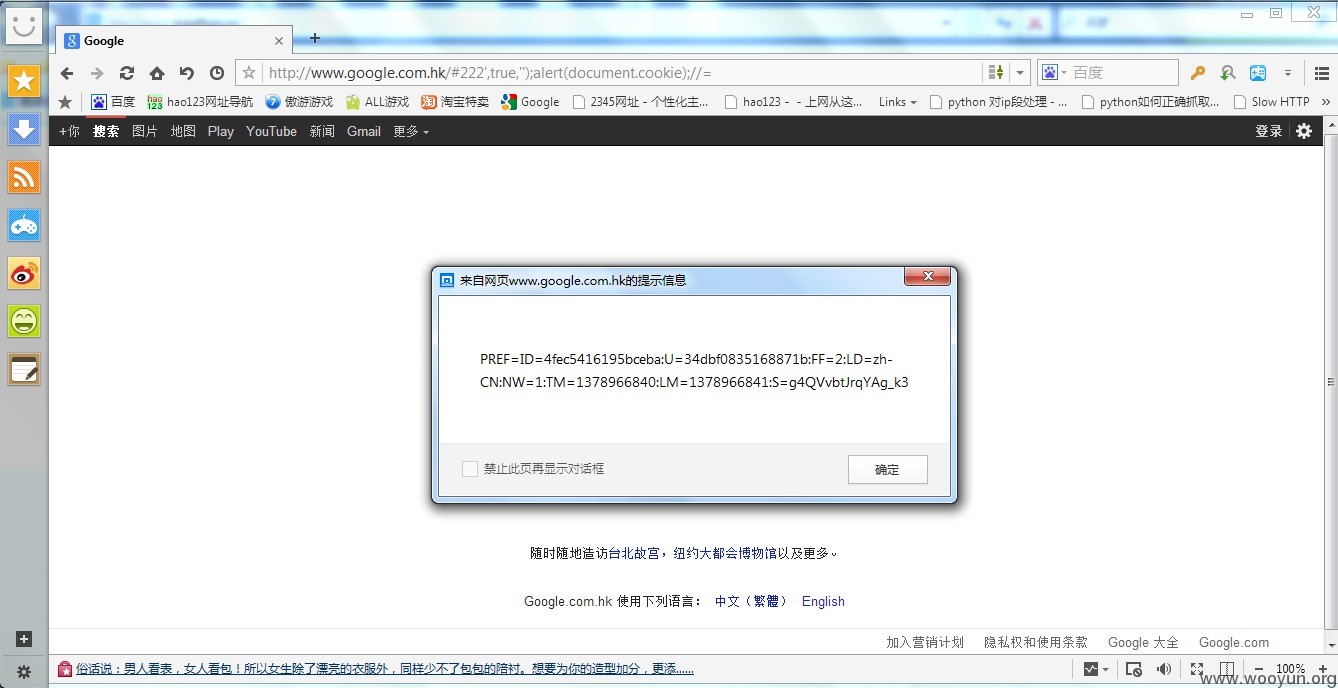Viewport: 1338px width, 688px height.
Task: Open the downloads arrow sidebar icon
Action: click(x=24, y=129)
